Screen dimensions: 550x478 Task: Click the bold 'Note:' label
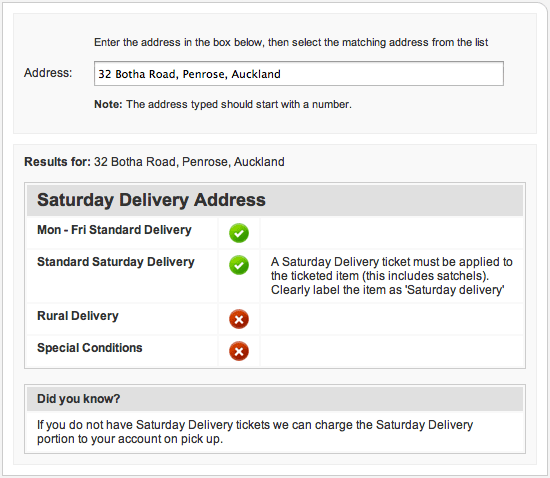pyautogui.click(x=108, y=105)
